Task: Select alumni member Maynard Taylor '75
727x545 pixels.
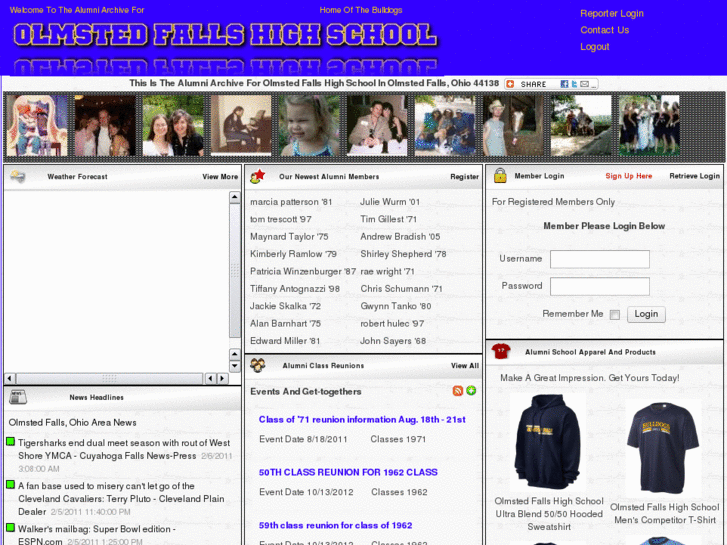Action: 289,237
